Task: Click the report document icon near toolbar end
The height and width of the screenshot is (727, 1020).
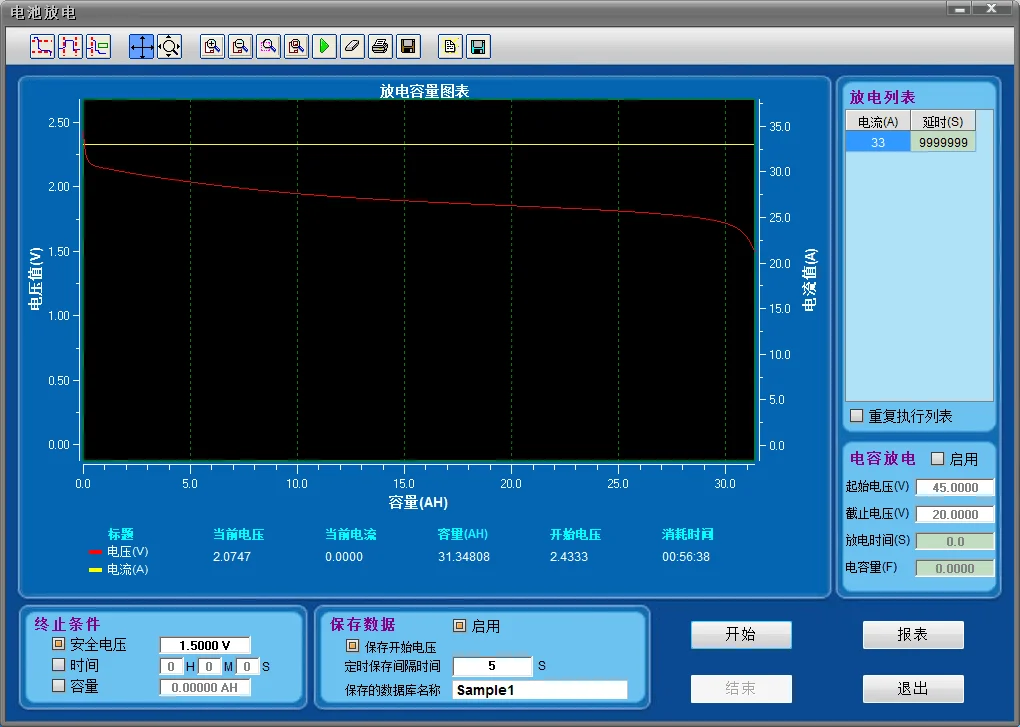Action: [x=449, y=46]
